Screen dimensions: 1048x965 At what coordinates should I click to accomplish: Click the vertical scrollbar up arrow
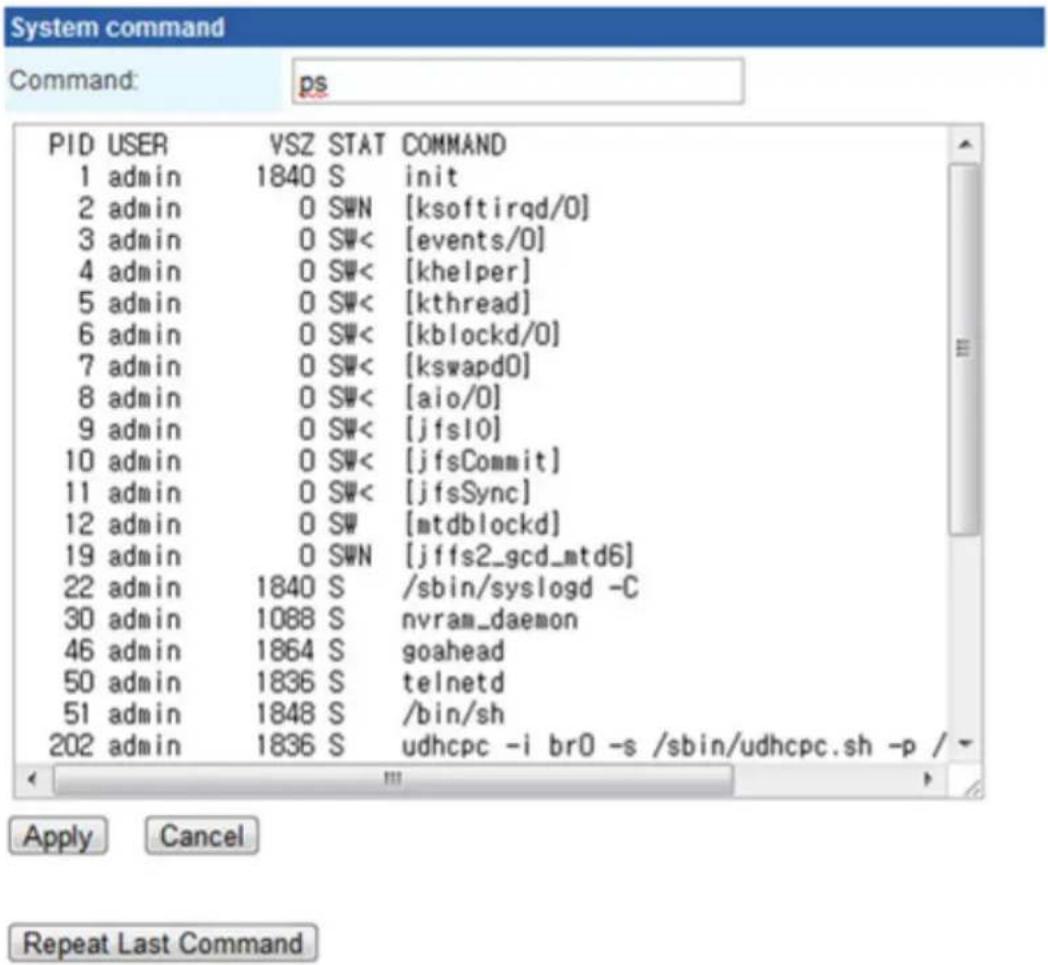[964, 144]
